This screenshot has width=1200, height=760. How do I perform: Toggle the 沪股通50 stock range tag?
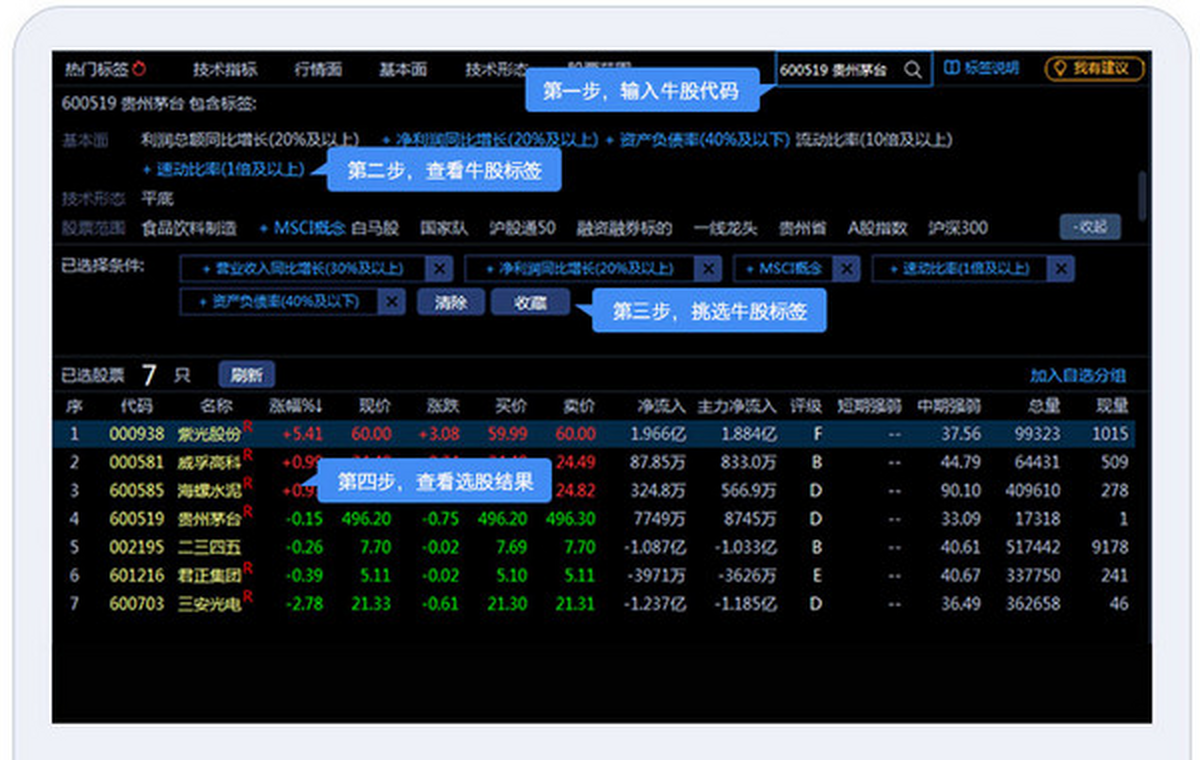click(x=522, y=228)
